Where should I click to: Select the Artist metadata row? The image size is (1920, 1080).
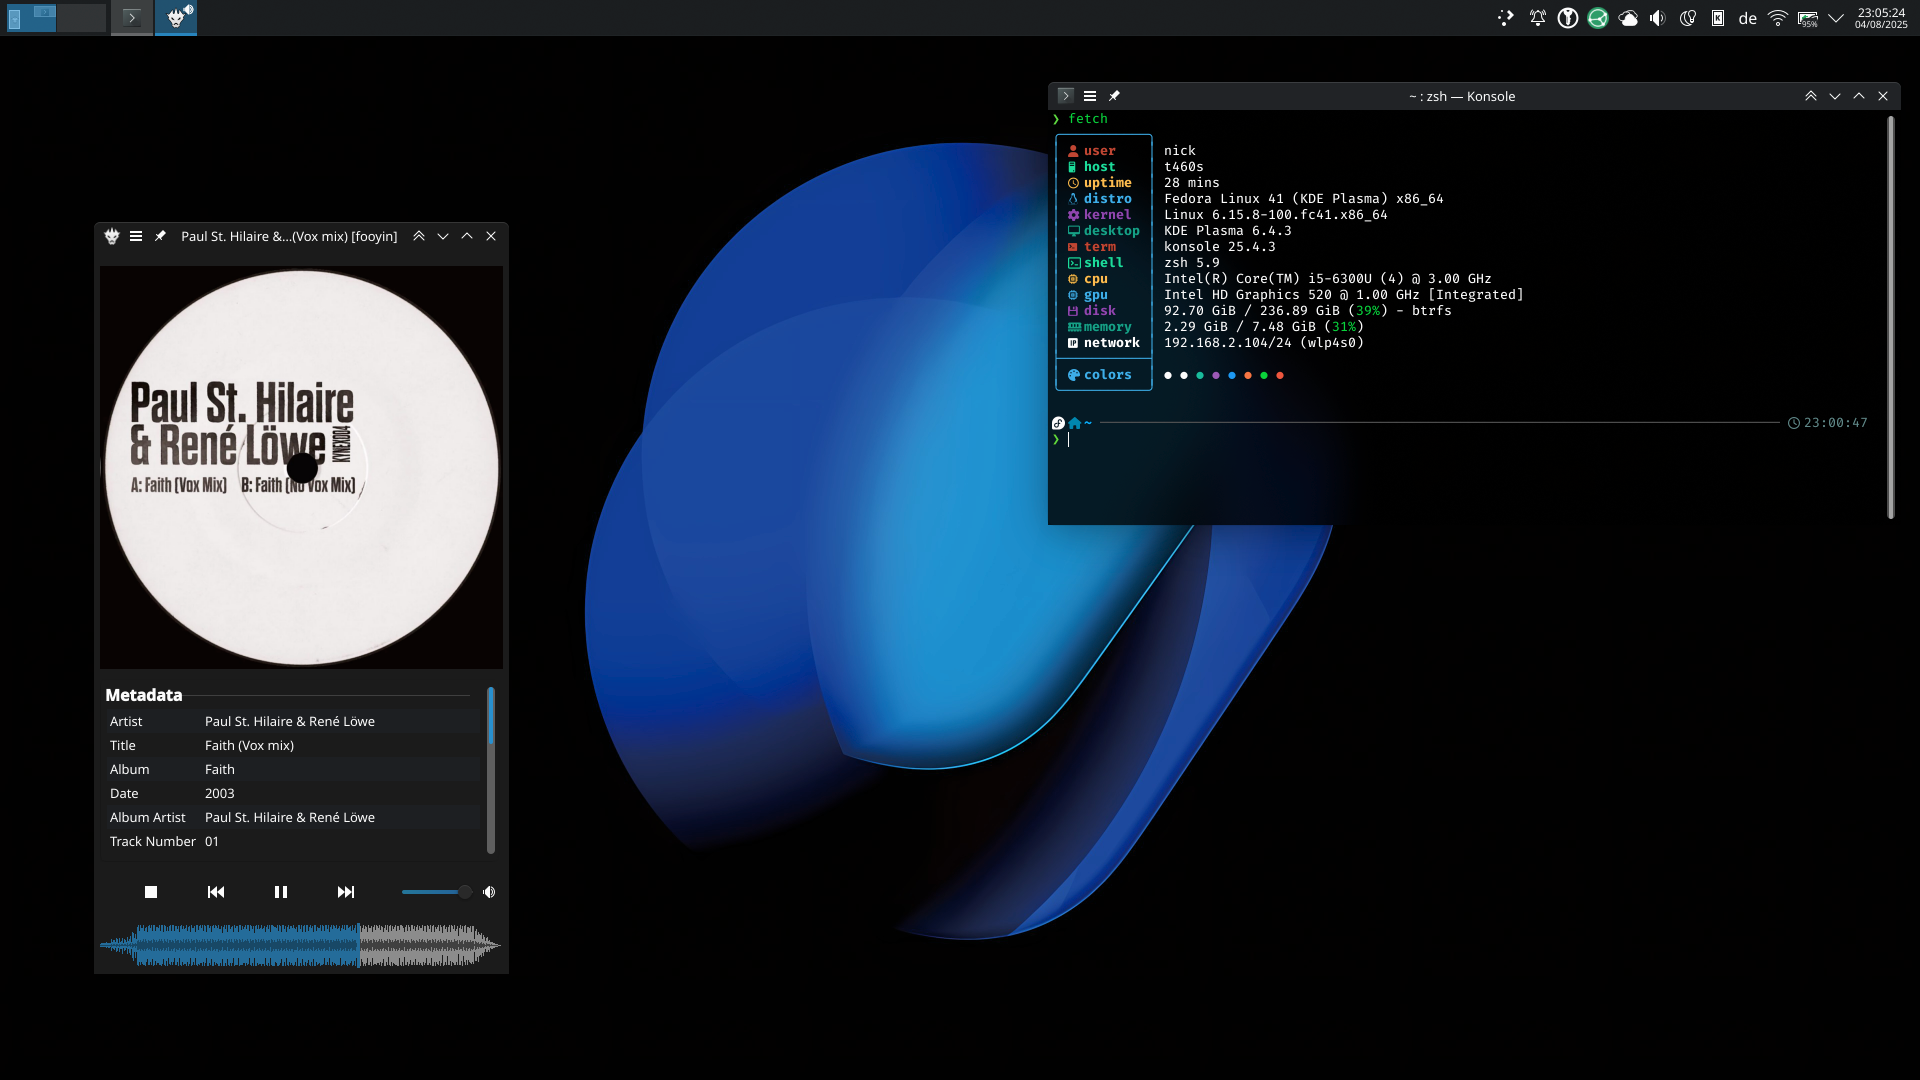click(x=294, y=721)
